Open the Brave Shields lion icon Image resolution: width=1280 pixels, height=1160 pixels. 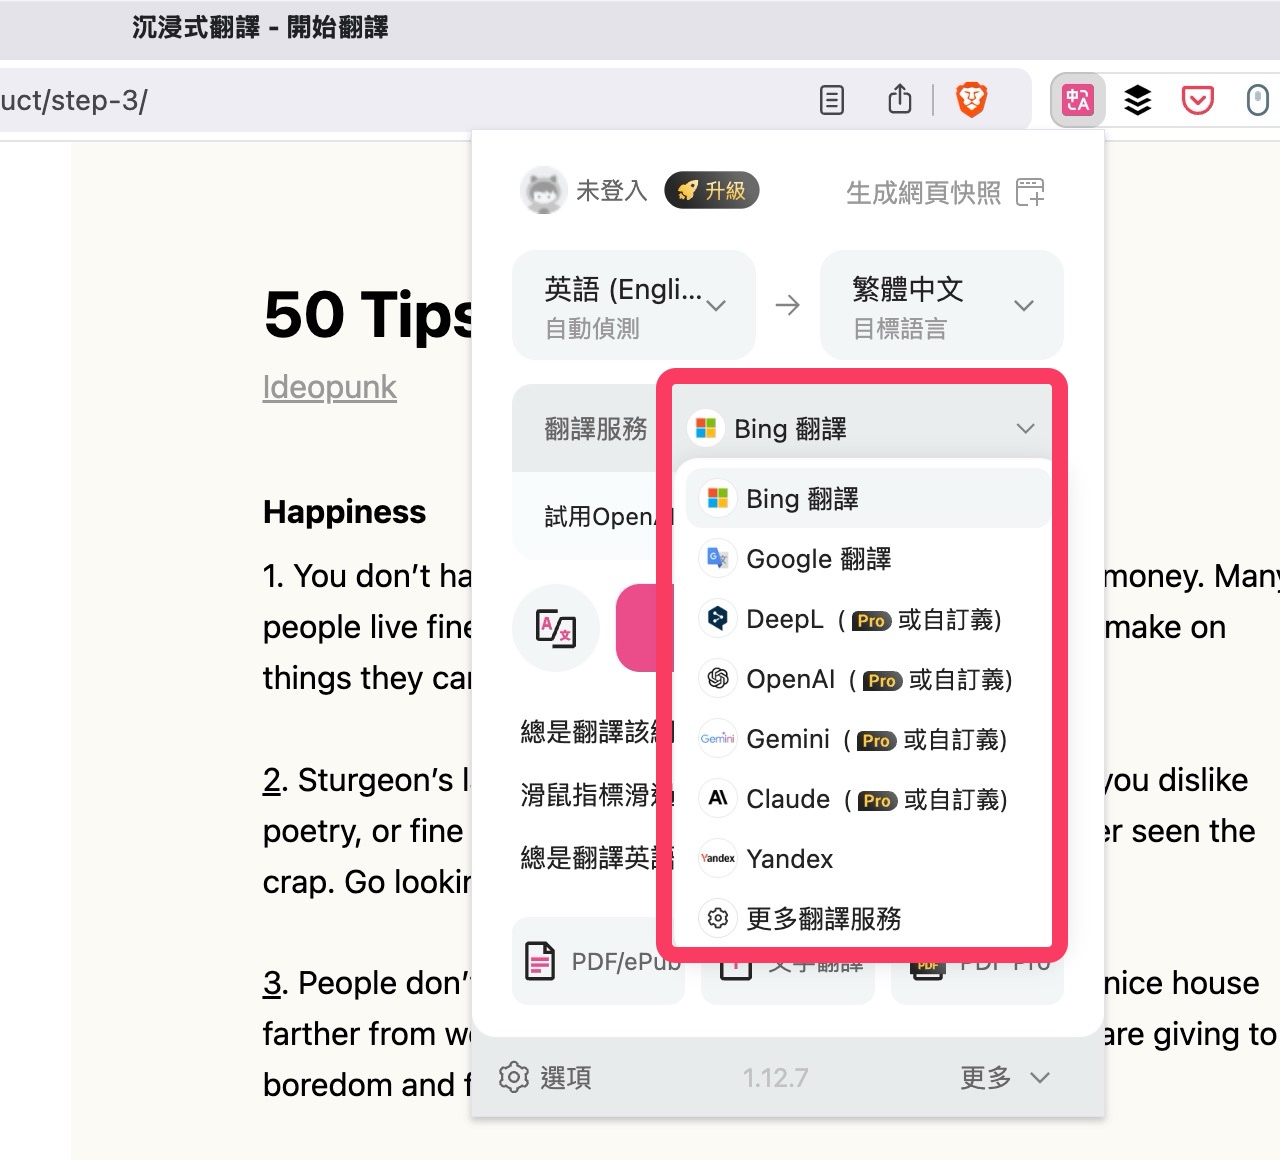[x=972, y=100]
